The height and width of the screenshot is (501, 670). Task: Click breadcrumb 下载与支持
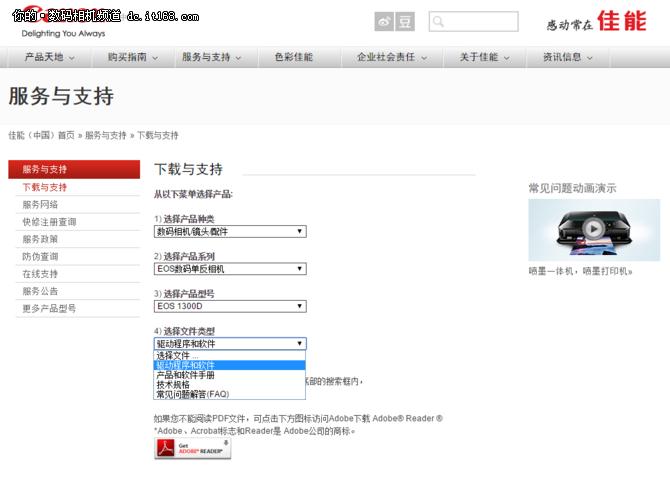158,136
